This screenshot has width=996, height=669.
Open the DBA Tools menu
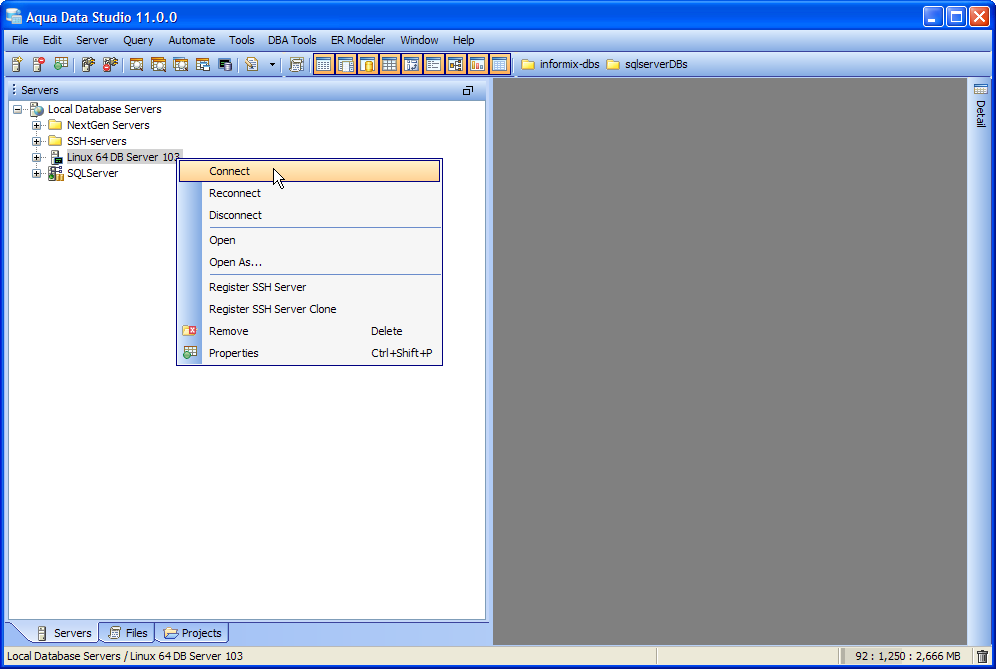pos(292,40)
